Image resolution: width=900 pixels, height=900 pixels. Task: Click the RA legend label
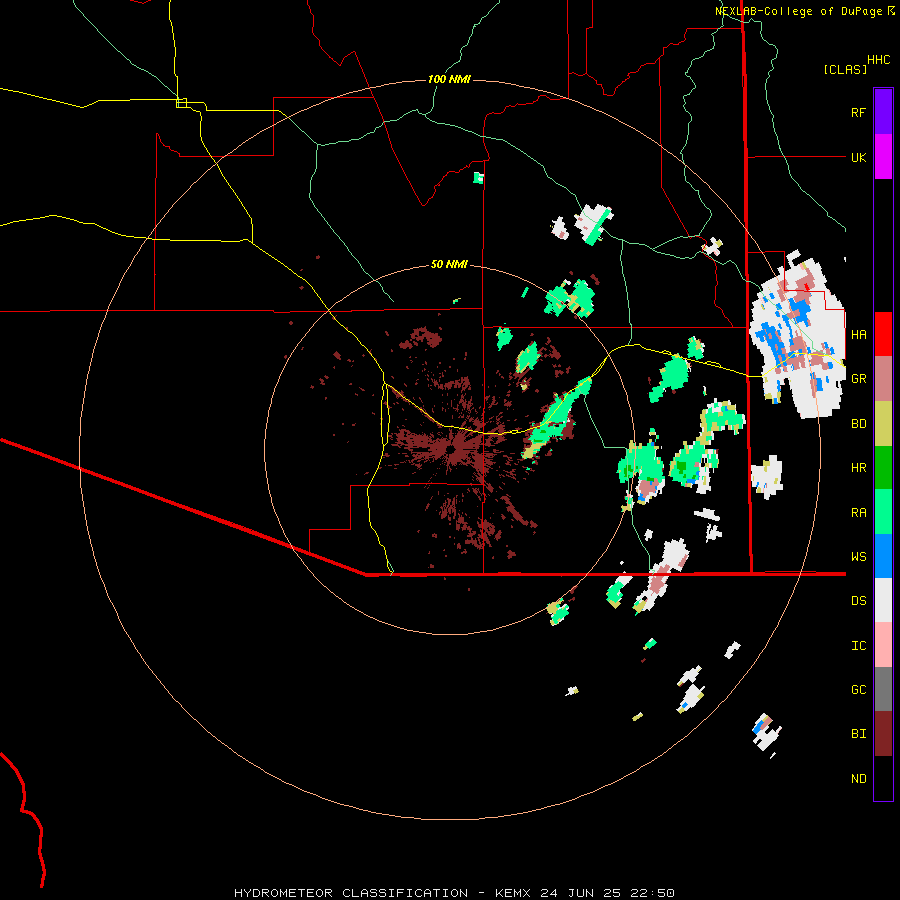[x=858, y=512]
